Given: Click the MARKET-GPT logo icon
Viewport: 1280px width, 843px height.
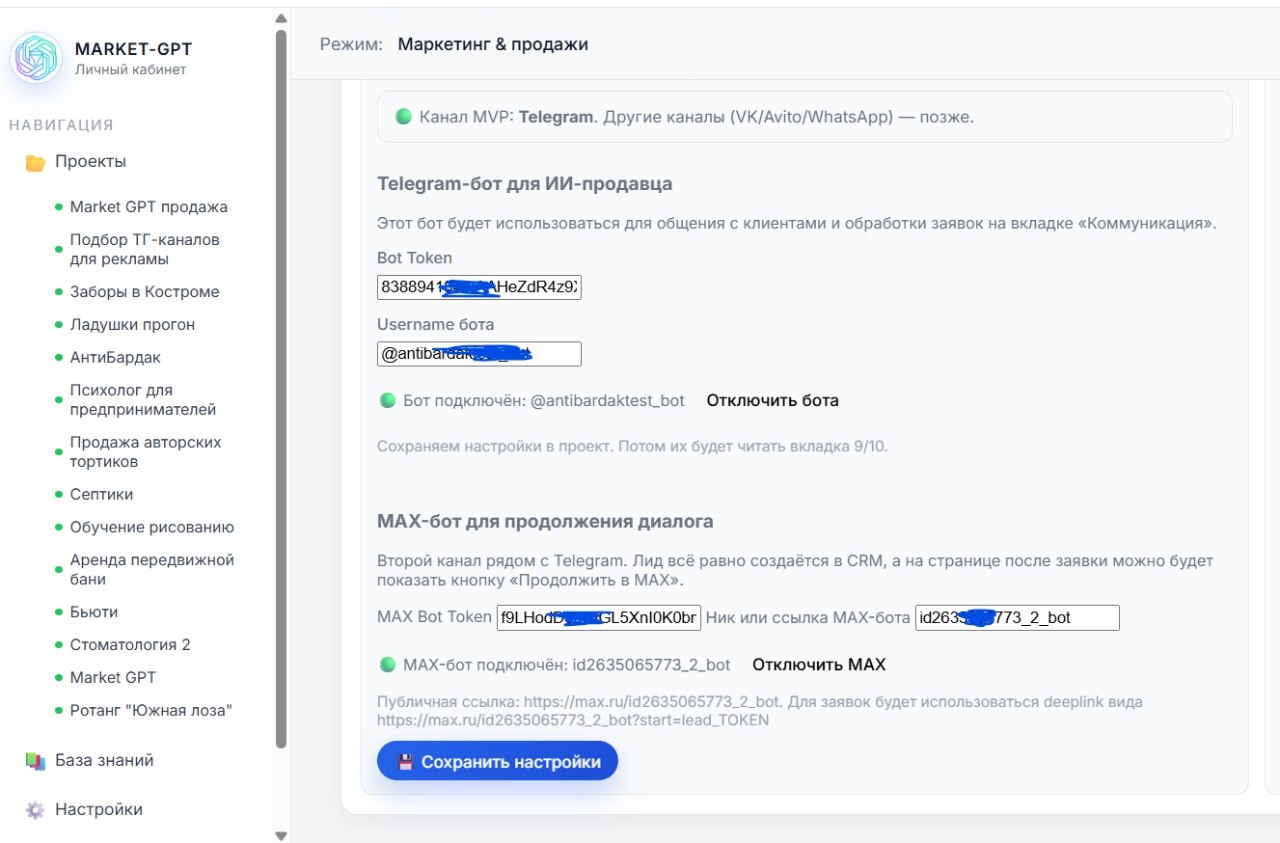Looking at the screenshot, I should pyautogui.click(x=36, y=58).
